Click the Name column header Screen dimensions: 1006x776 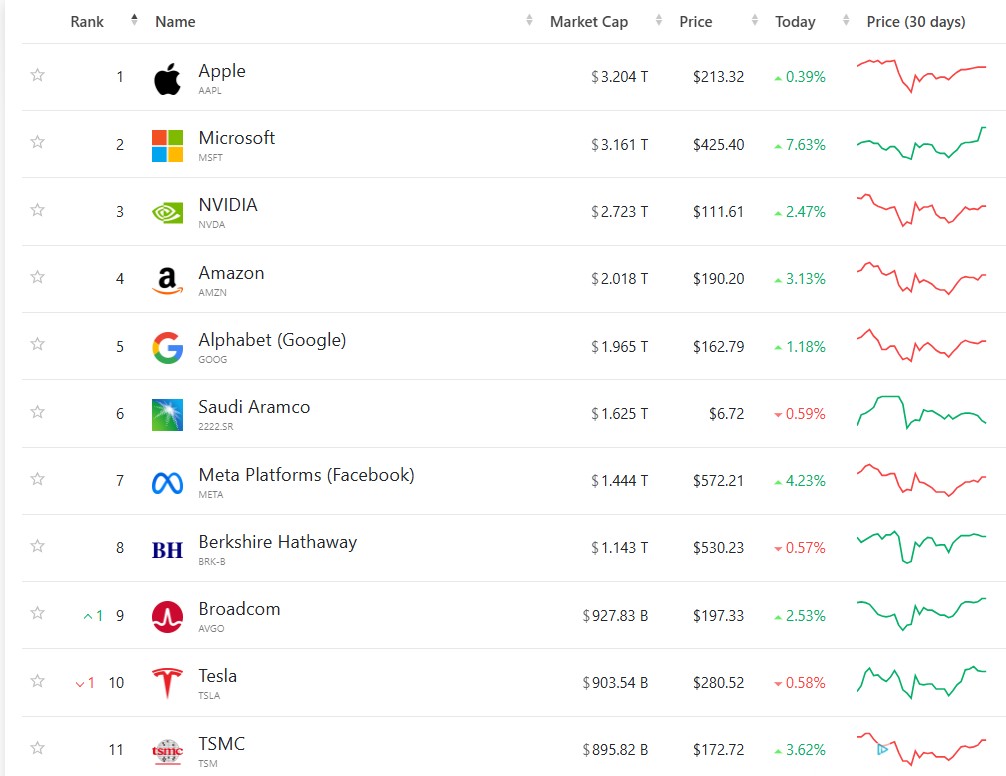point(175,22)
